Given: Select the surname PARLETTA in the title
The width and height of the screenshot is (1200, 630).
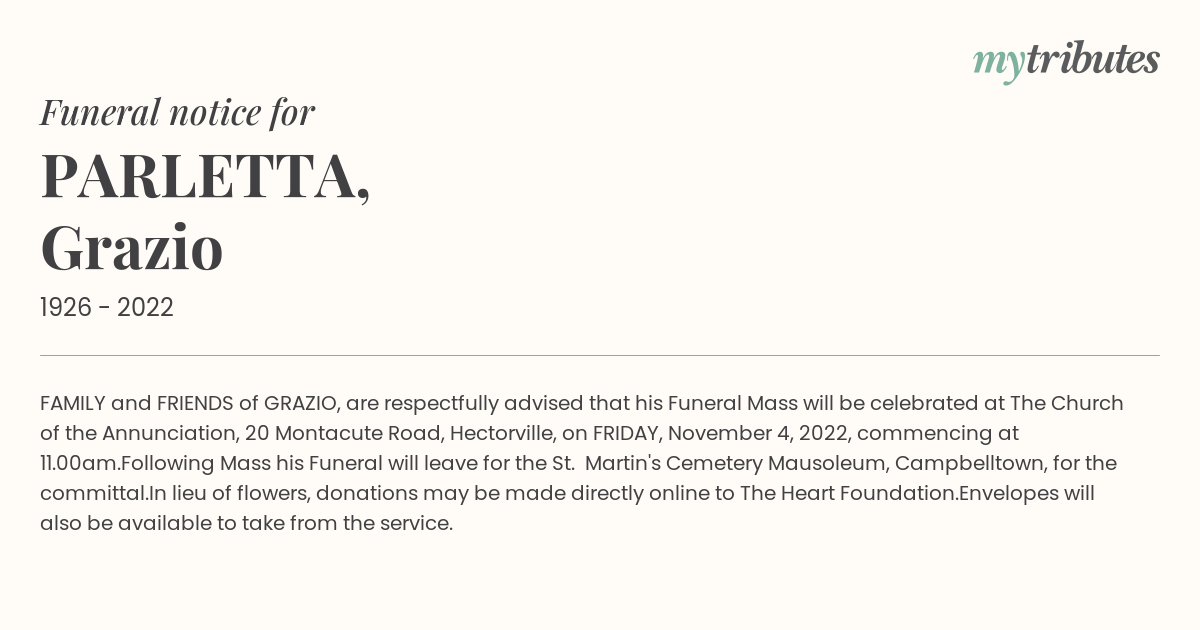Looking at the screenshot, I should click(x=205, y=175).
